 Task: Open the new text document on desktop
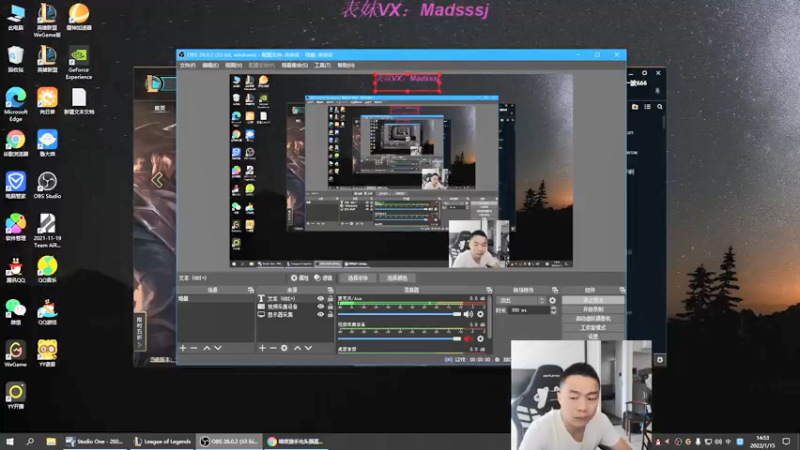tap(79, 102)
